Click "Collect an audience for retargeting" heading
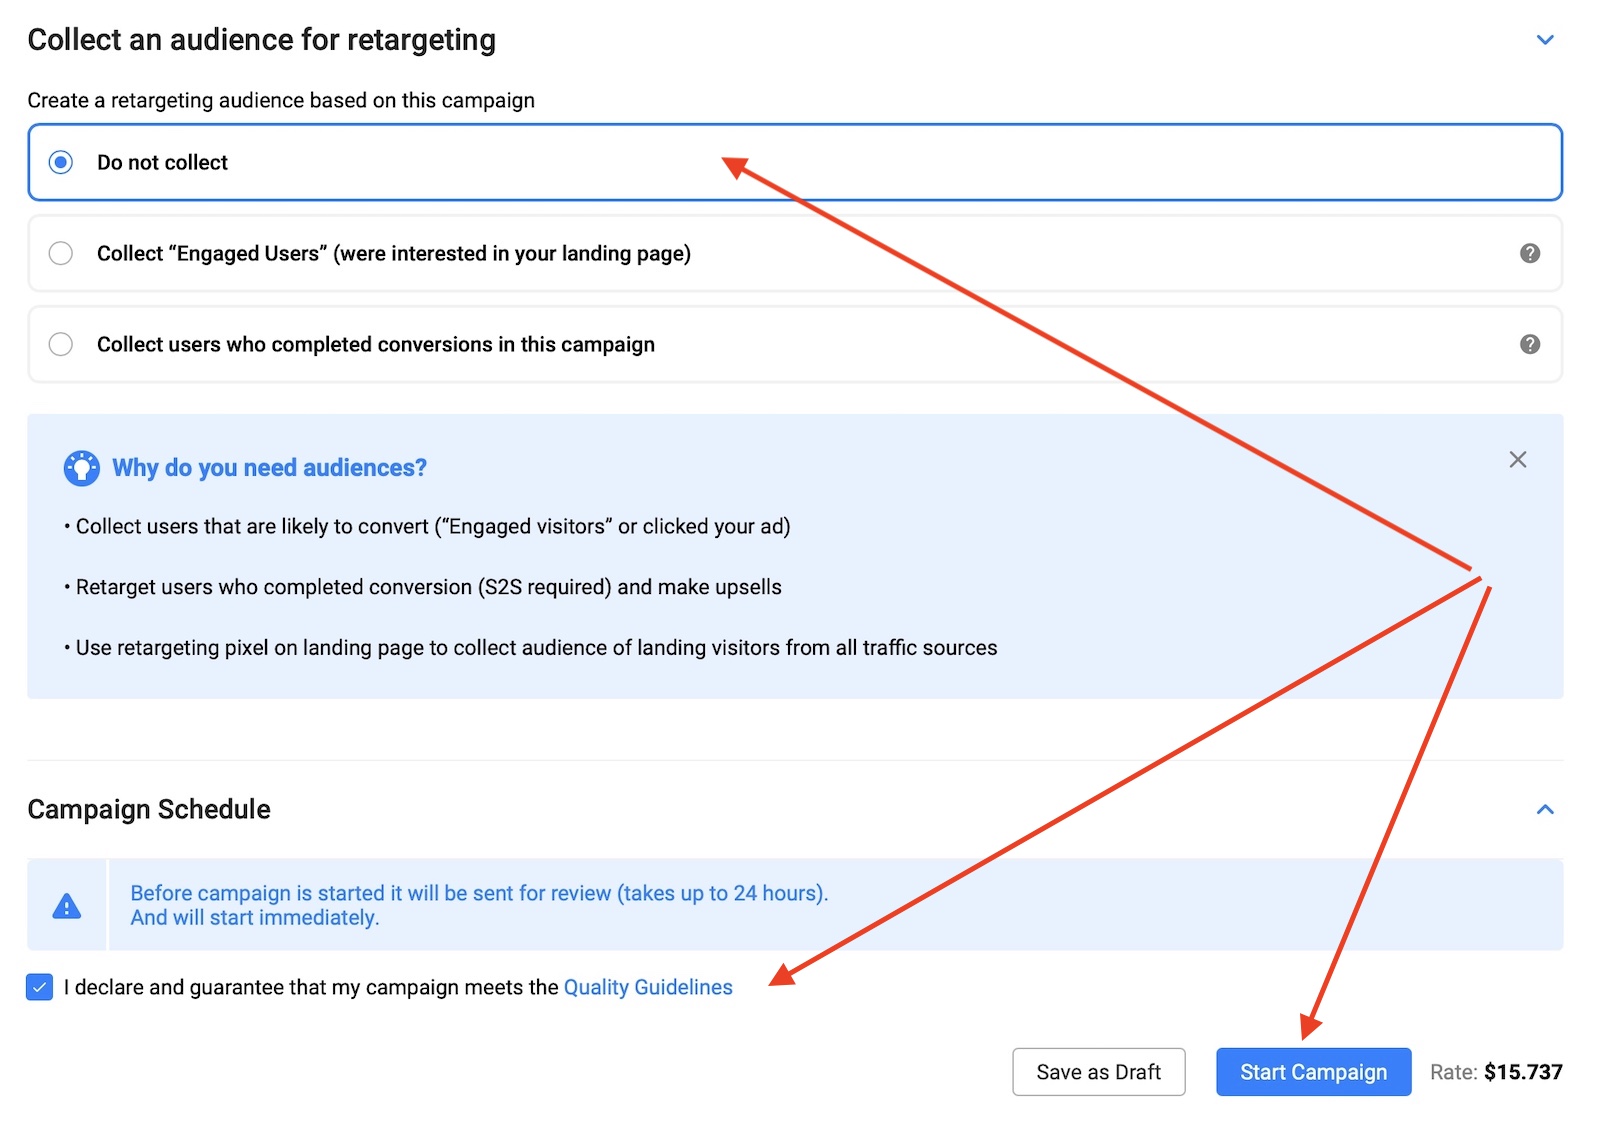The height and width of the screenshot is (1128, 1600). click(x=261, y=40)
